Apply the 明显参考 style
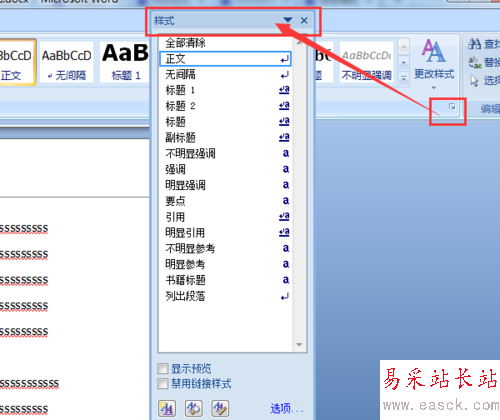500x420 pixels. click(x=225, y=264)
